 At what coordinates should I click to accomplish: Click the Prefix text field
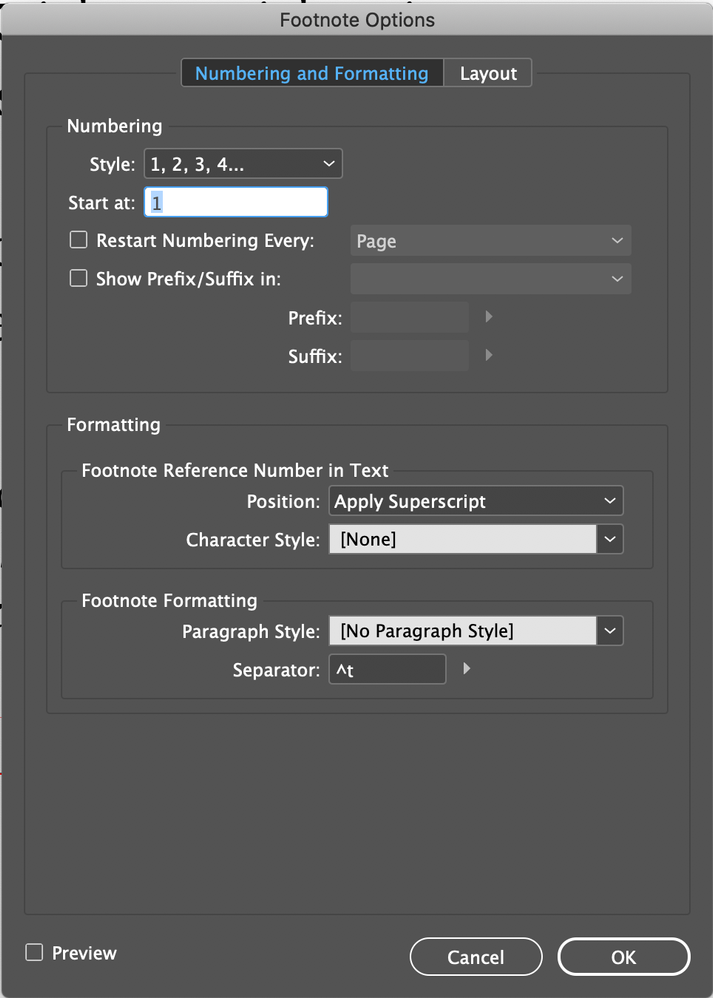[409, 318]
